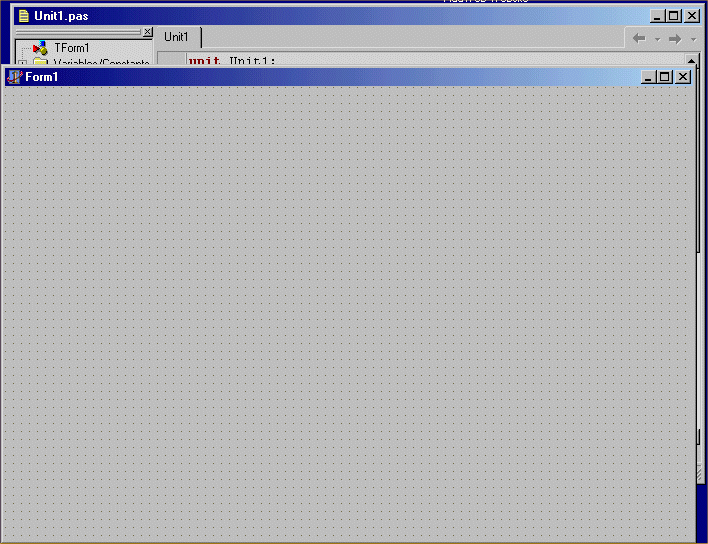Close the Code Explorer panel
708x544 pixels.
click(148, 32)
